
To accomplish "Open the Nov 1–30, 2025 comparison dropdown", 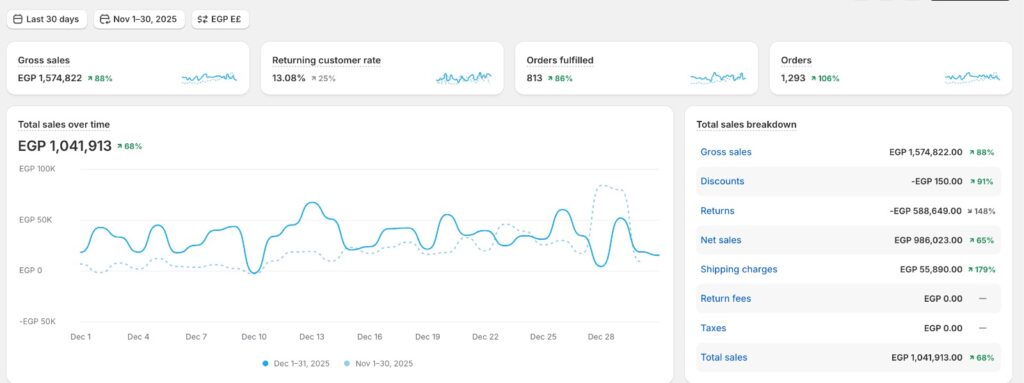I will [x=139, y=20].
